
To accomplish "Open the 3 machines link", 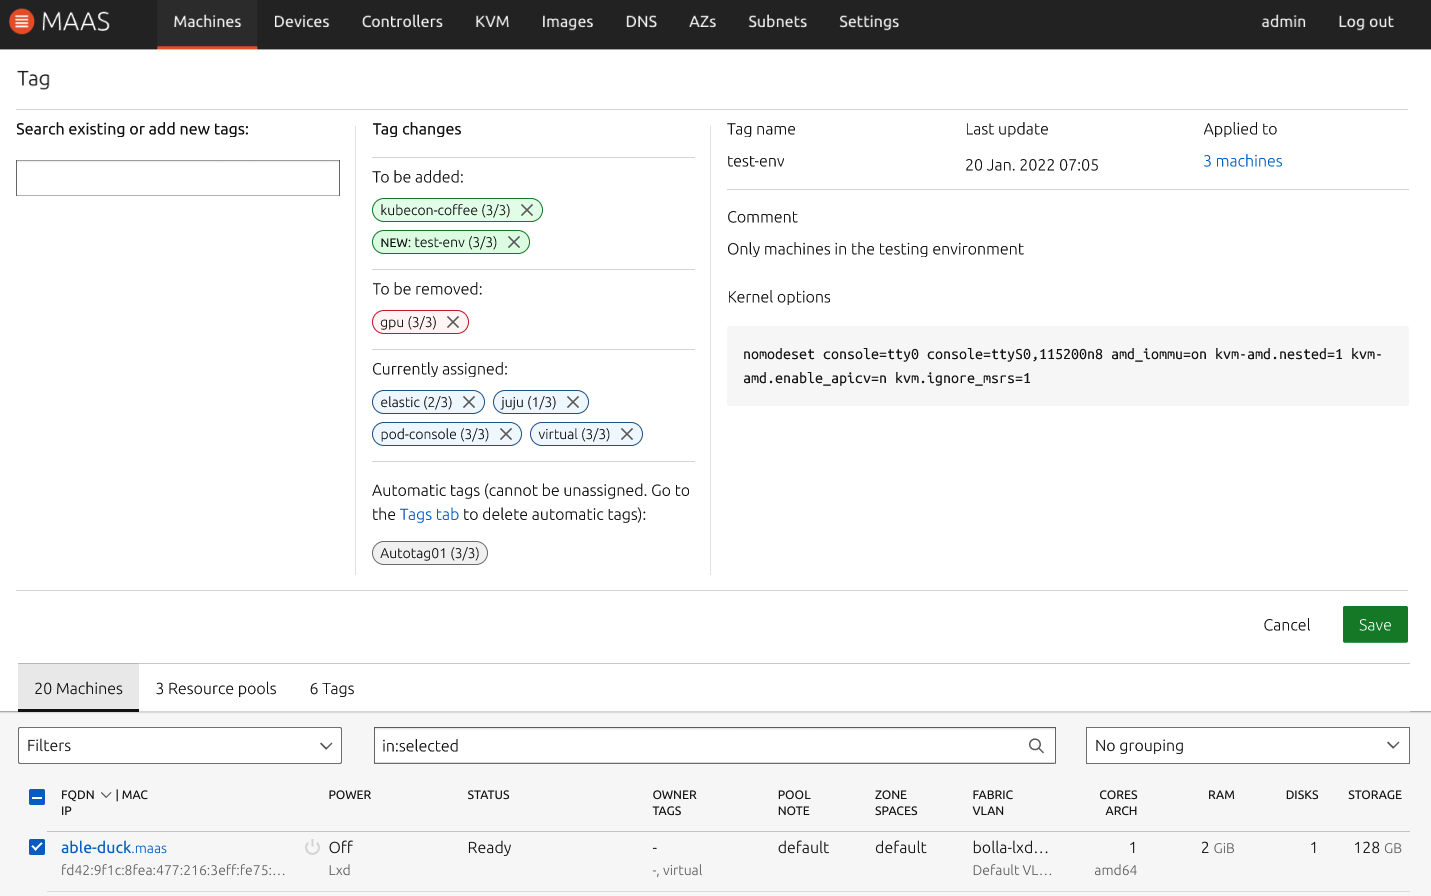I will [x=1242, y=161].
